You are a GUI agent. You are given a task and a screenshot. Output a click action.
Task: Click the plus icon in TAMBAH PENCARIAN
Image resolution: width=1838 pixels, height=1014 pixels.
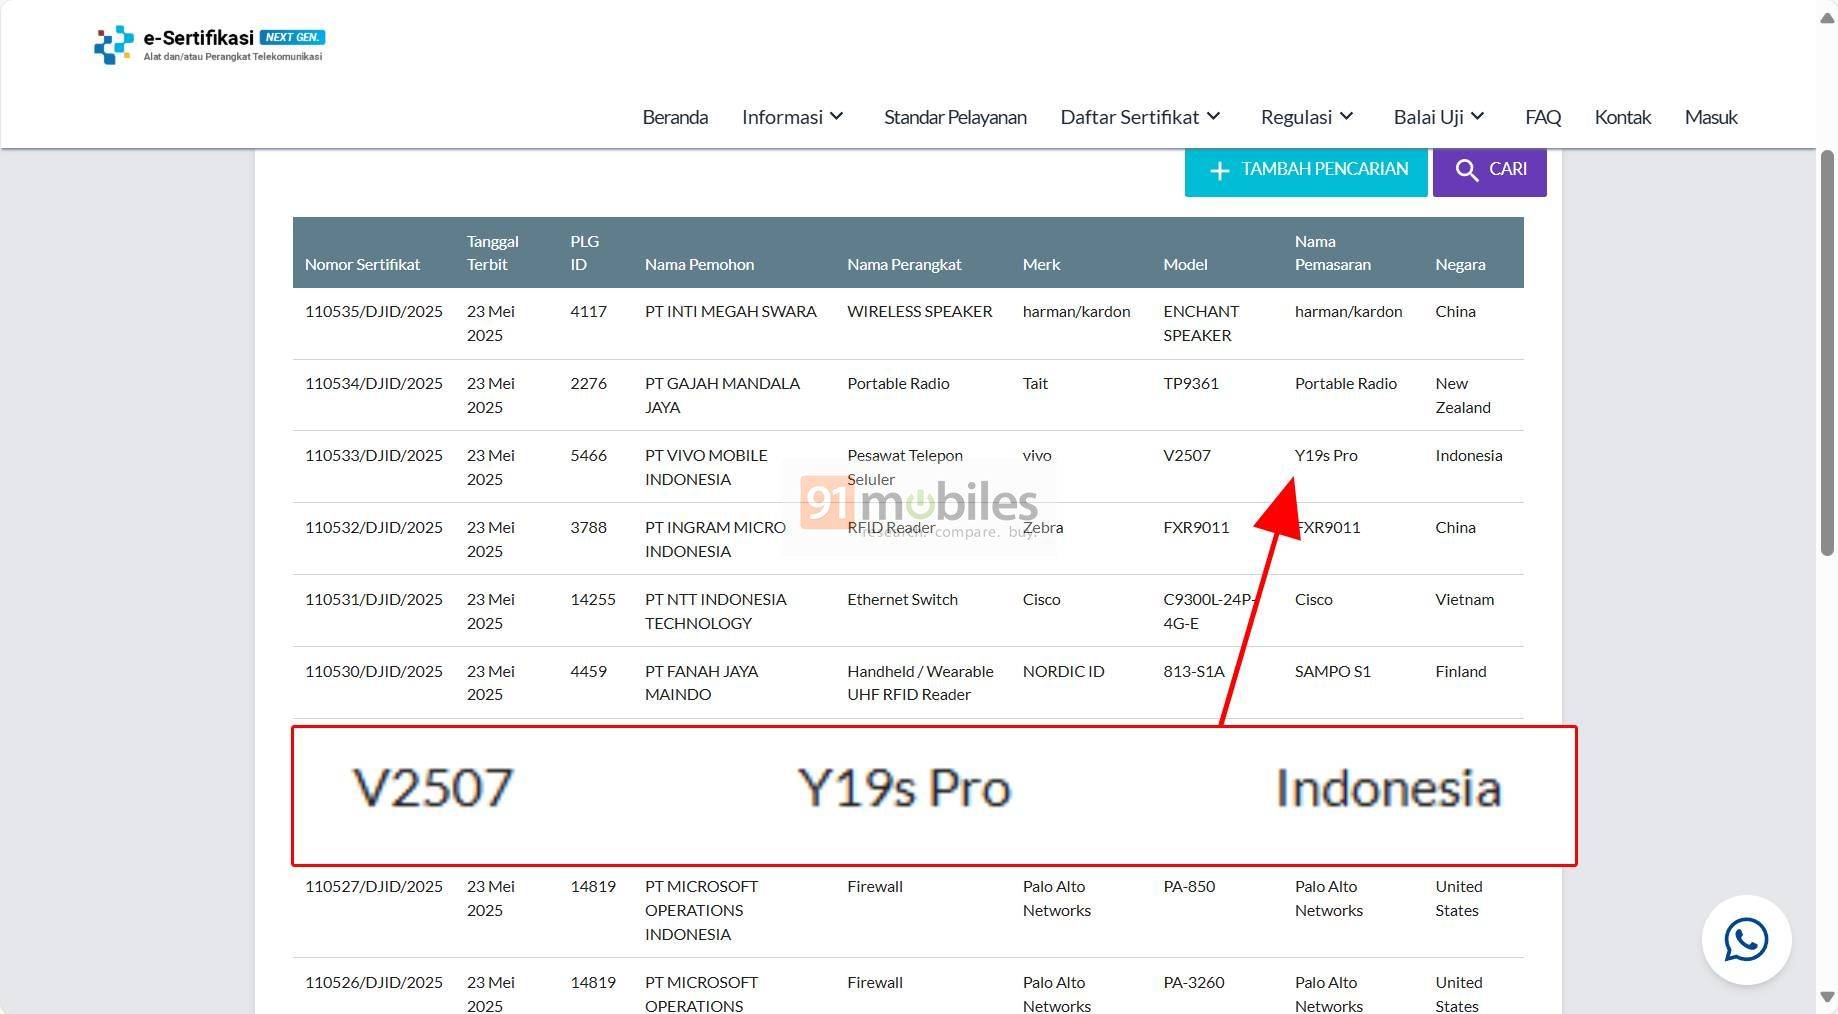click(x=1219, y=171)
